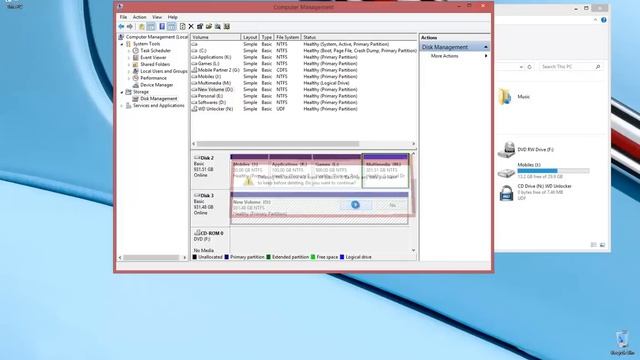Click the volume list horizontal scrollbar thumb

click(278, 144)
